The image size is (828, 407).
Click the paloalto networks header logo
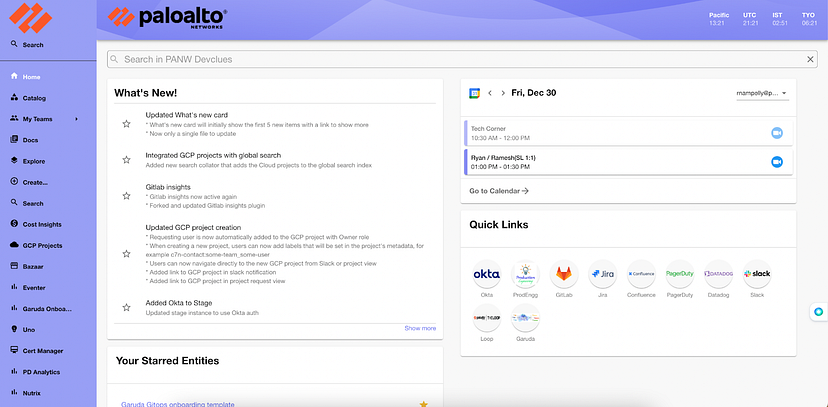coord(168,17)
